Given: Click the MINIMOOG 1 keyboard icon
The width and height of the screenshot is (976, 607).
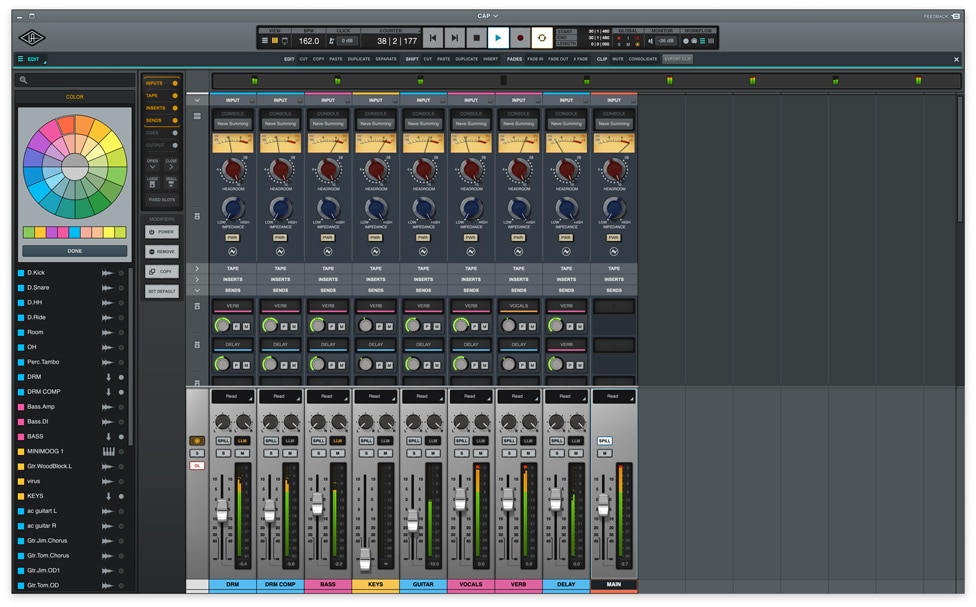Looking at the screenshot, I should click(x=108, y=451).
